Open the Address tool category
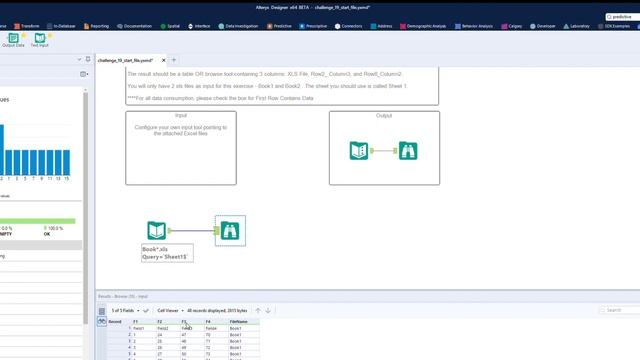Screen dimensions: 640x360 (381, 26)
